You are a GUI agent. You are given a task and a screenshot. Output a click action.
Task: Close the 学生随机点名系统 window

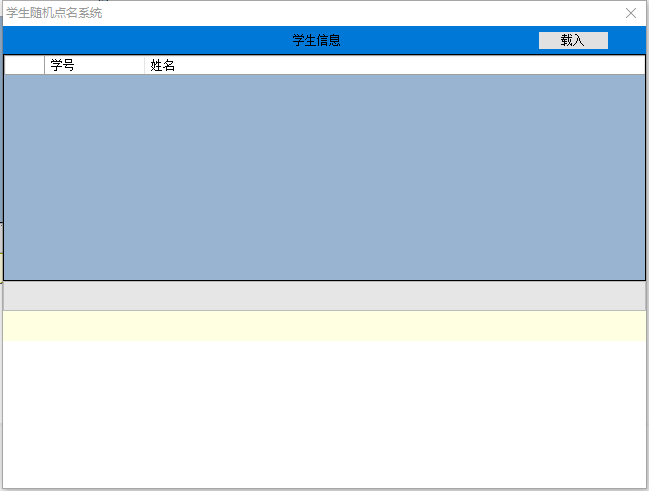(631, 13)
